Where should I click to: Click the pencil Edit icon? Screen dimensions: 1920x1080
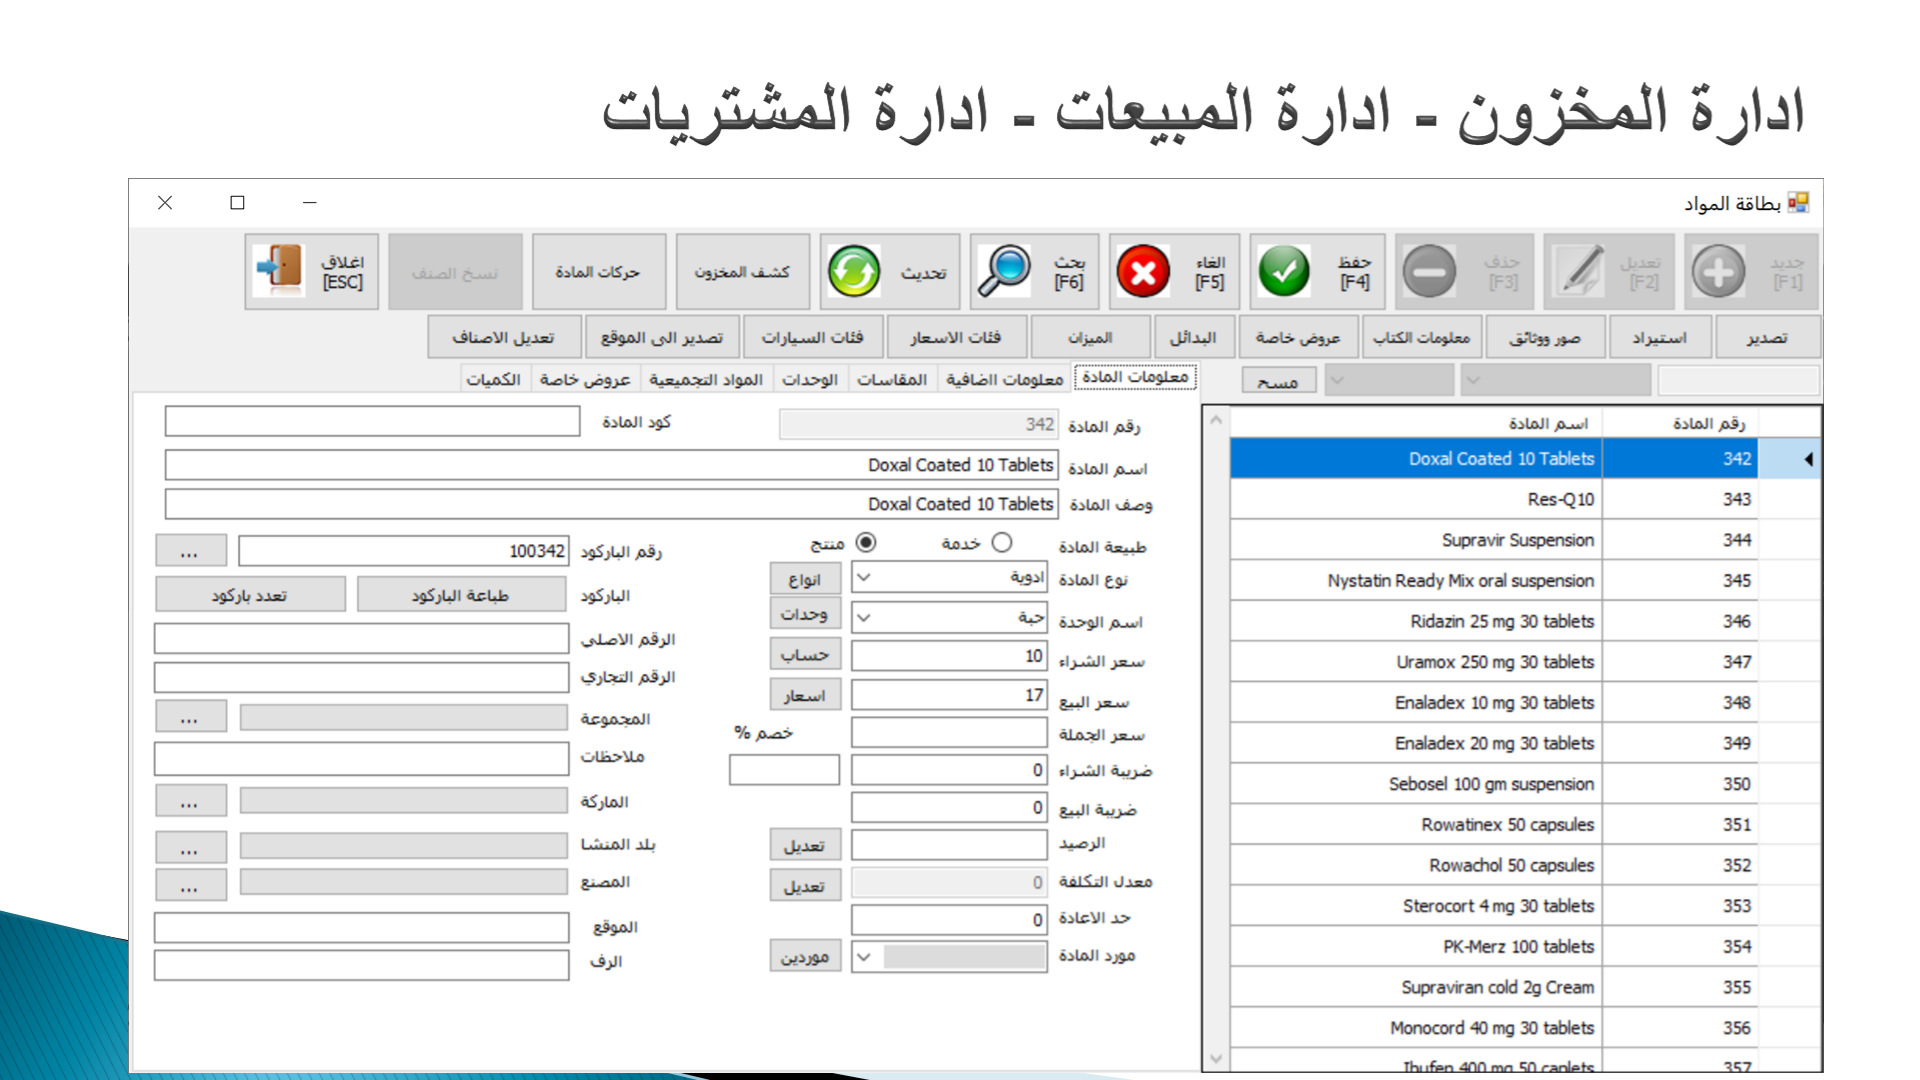(x=1579, y=272)
